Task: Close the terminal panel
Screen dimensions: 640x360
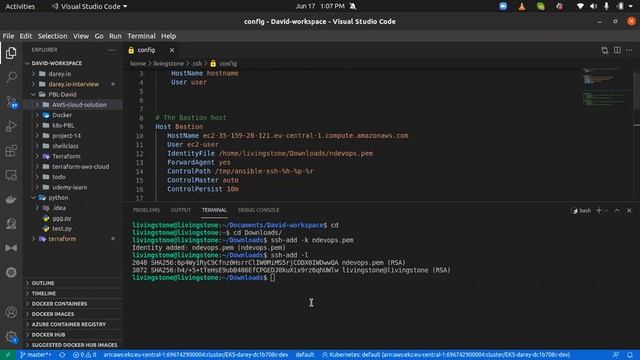Action: click(x=629, y=210)
